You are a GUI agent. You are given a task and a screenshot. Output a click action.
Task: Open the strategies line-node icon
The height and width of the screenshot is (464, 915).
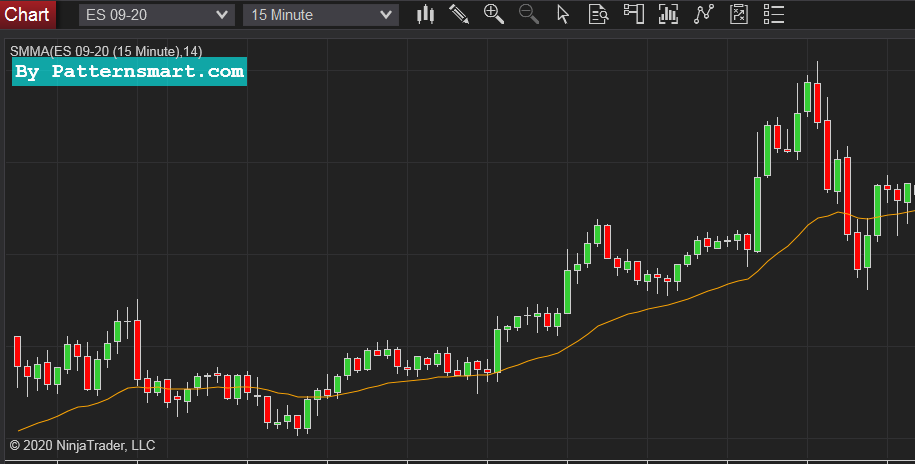[704, 14]
